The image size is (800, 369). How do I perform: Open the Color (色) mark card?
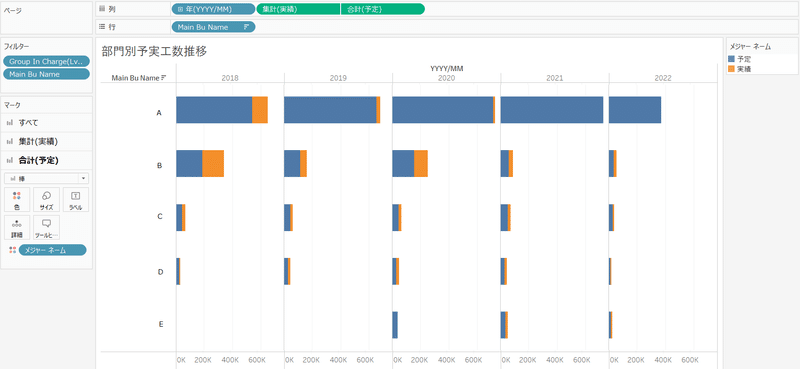(17, 200)
